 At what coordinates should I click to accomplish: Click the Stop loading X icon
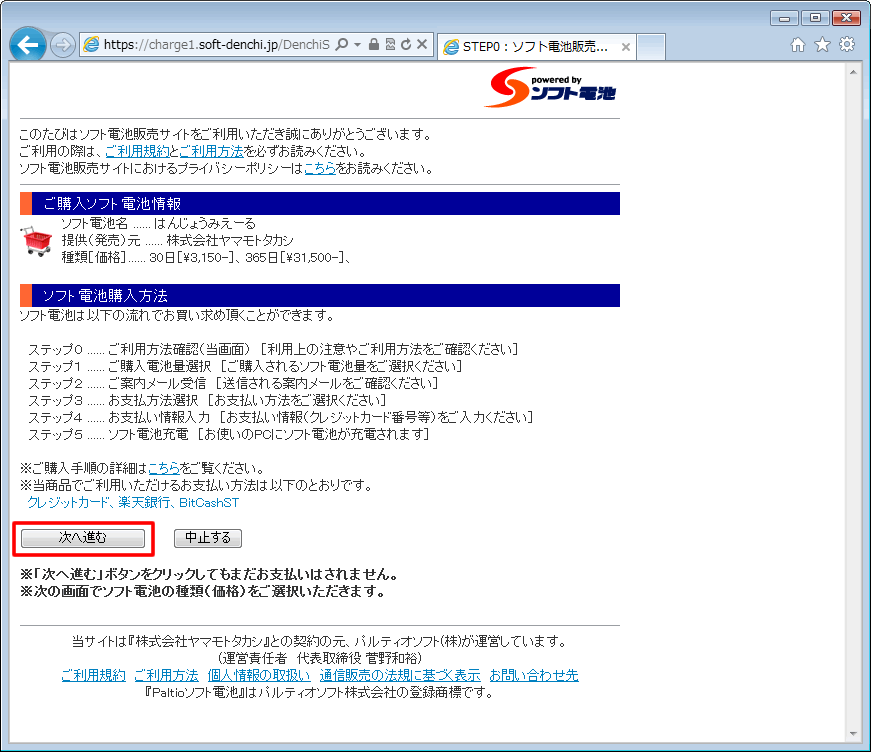point(422,45)
